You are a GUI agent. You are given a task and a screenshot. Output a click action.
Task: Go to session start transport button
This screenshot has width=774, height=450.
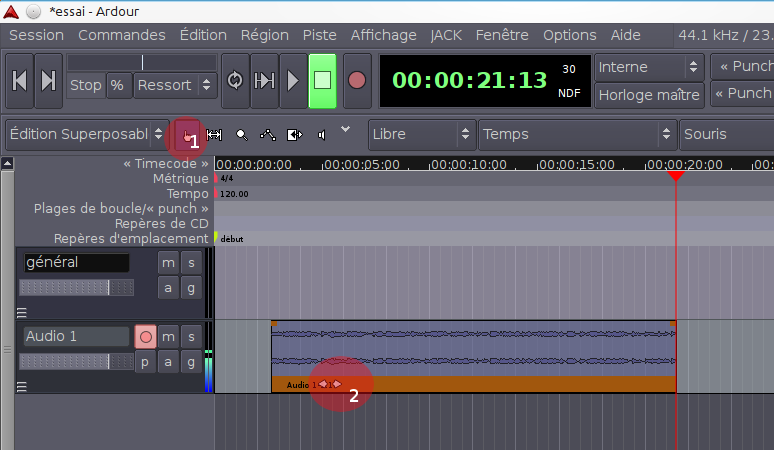pos(19,81)
